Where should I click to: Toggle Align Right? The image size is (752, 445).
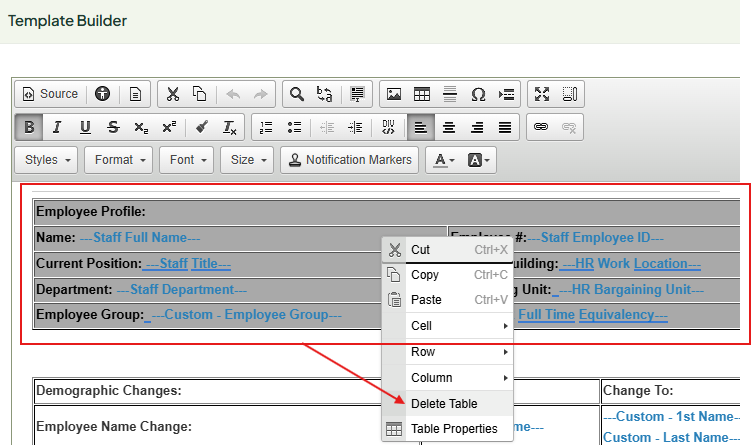coord(477,127)
